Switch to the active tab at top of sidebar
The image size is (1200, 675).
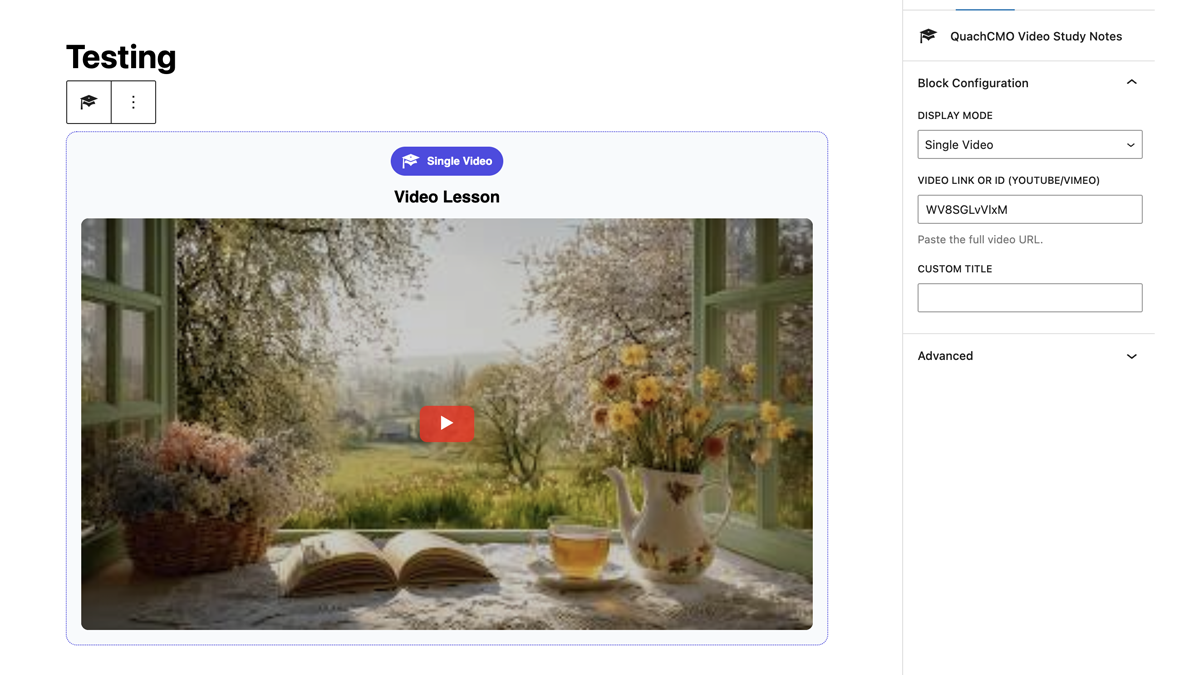click(984, 6)
